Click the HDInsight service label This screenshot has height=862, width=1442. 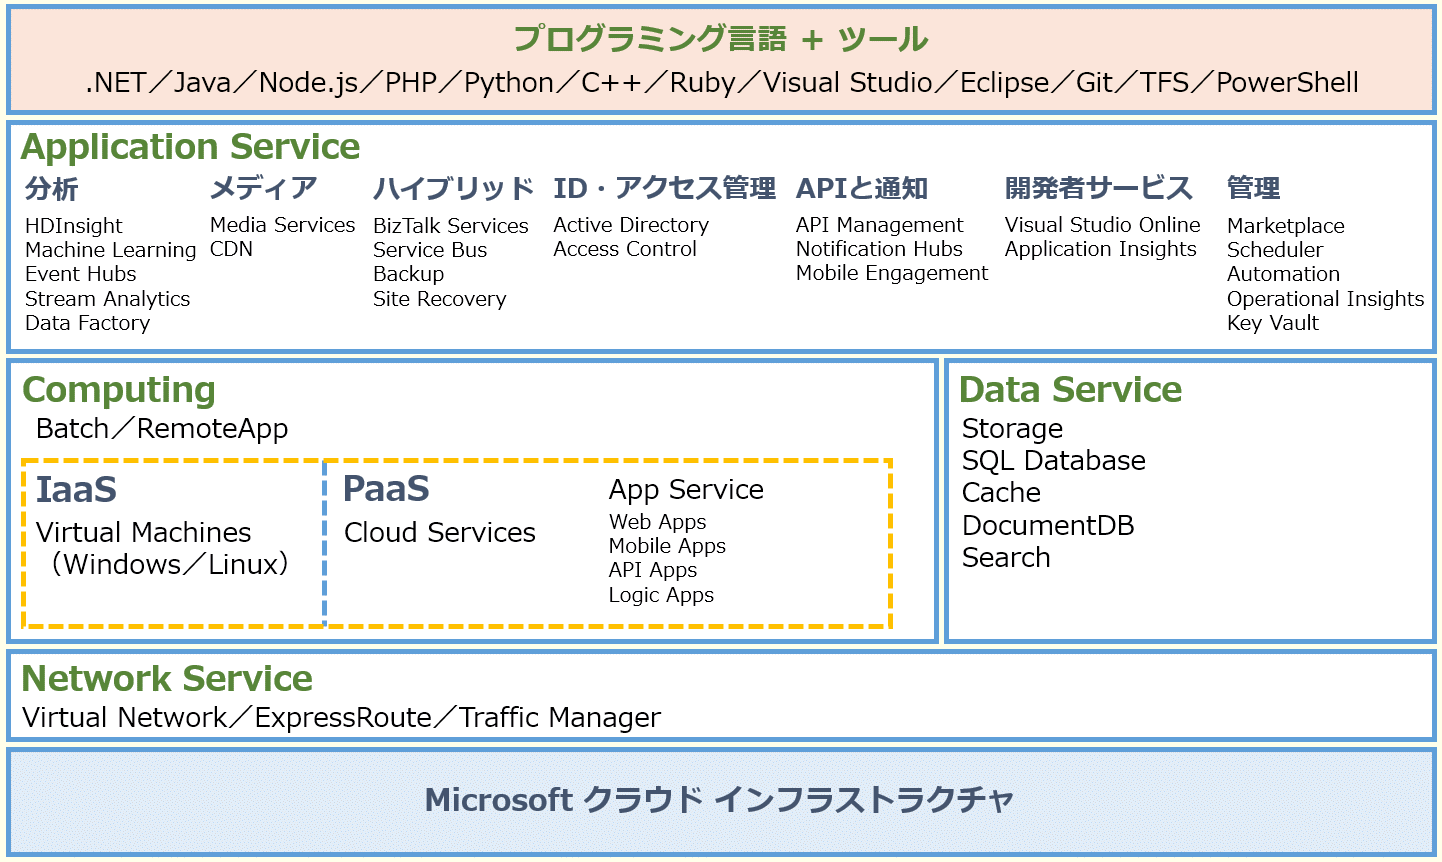point(74,226)
